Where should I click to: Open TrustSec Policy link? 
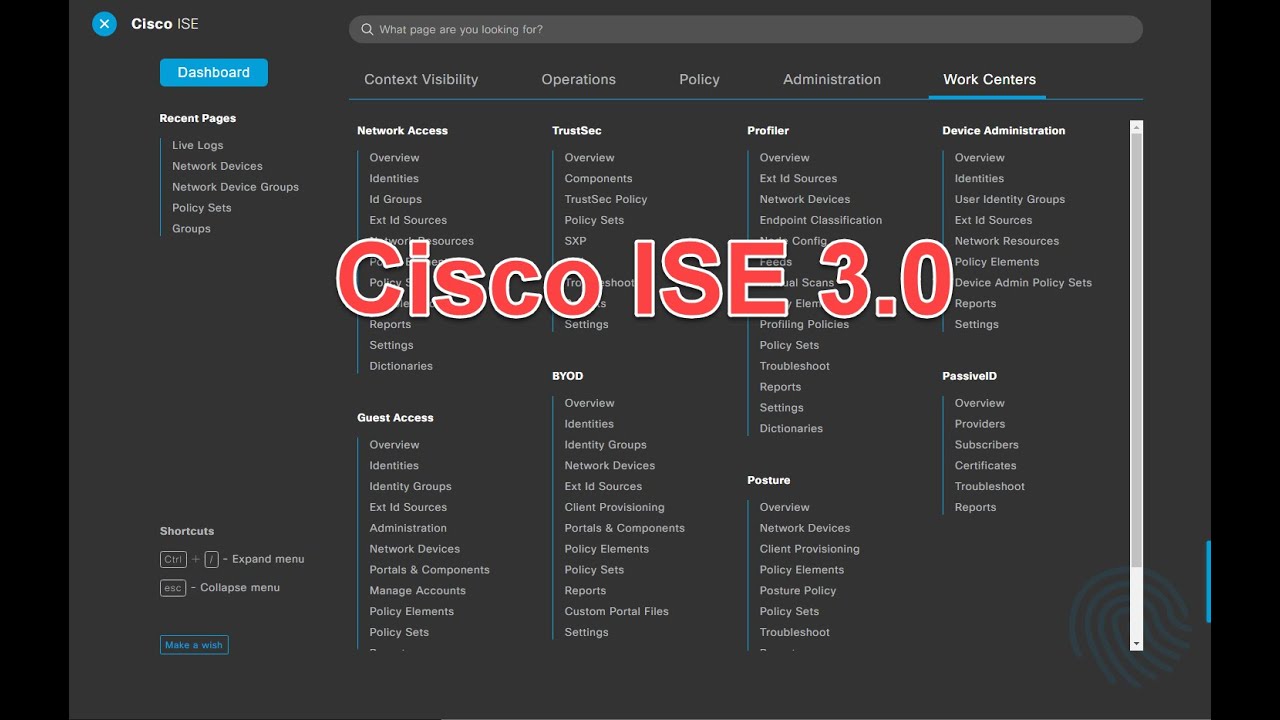tap(605, 199)
